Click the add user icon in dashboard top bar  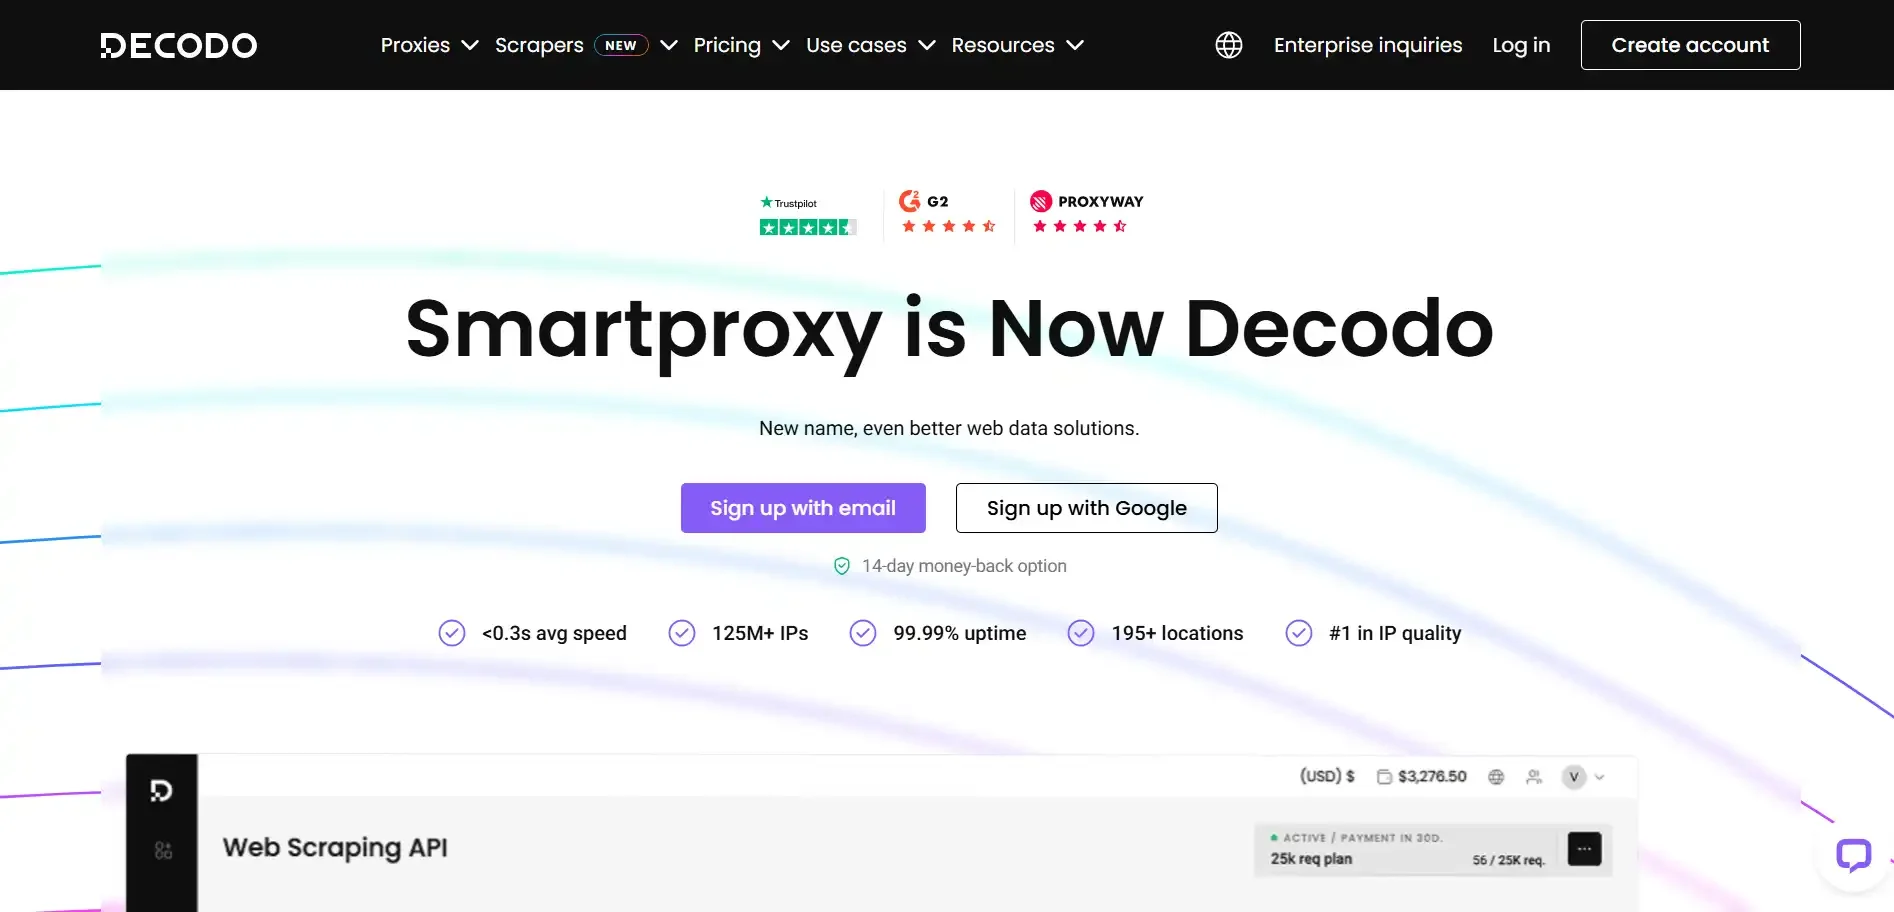click(x=1534, y=777)
